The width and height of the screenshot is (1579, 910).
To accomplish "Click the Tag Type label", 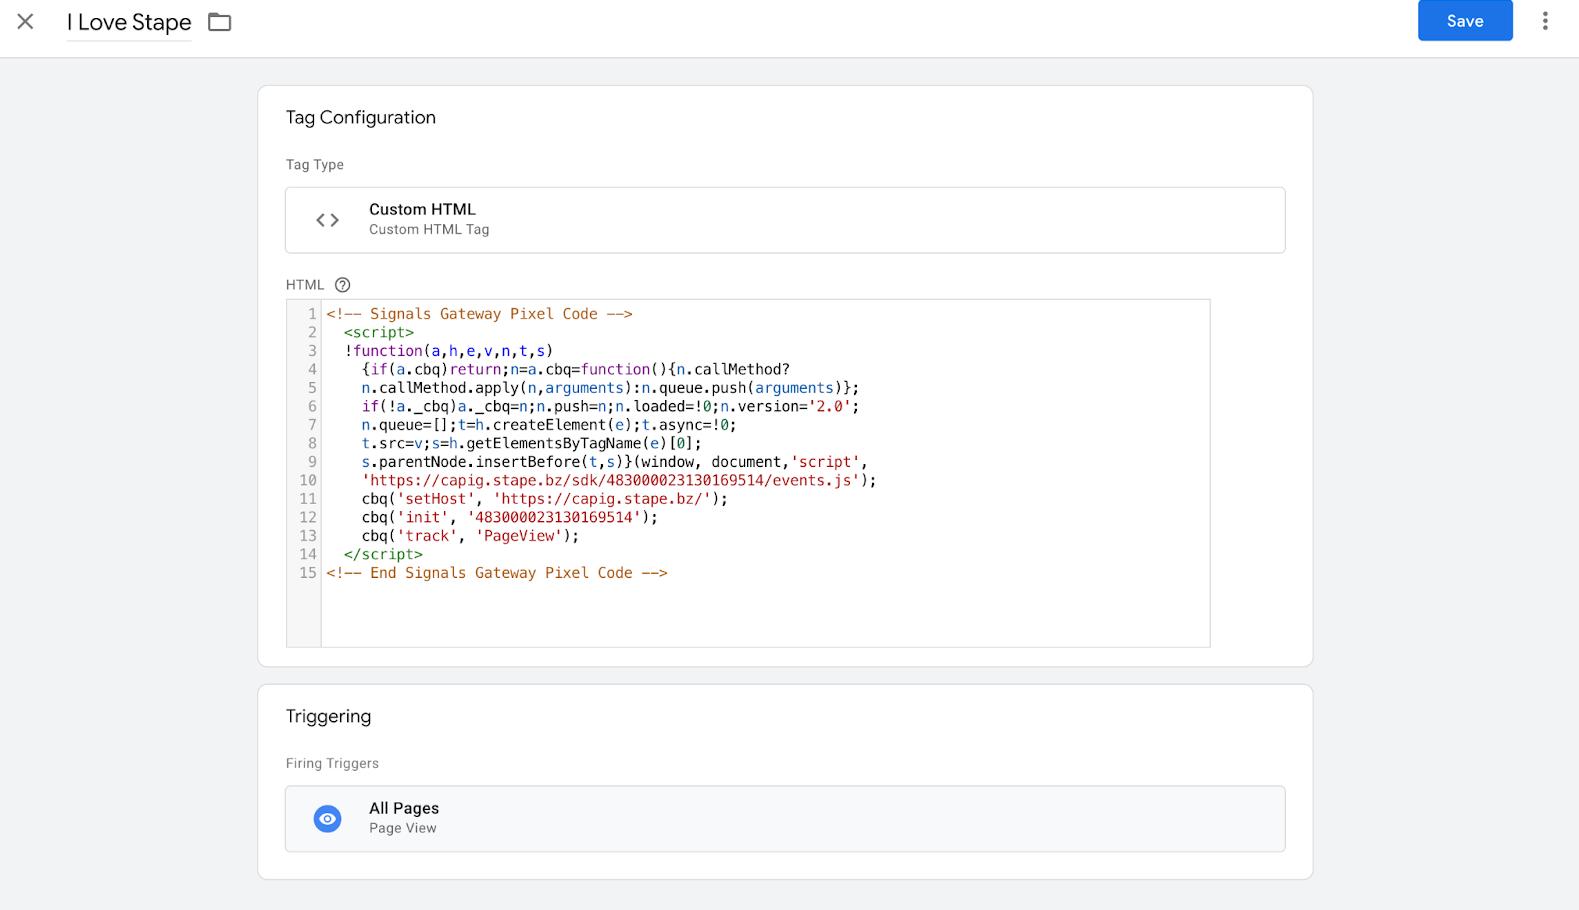I will (315, 165).
